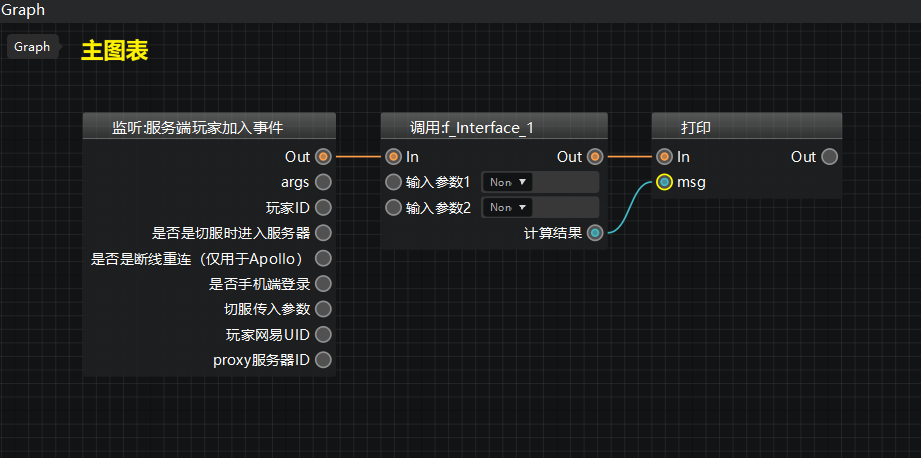Screen dimensions: 921x458
Task: Select the proxy服务器ID output port
Action: (323, 360)
